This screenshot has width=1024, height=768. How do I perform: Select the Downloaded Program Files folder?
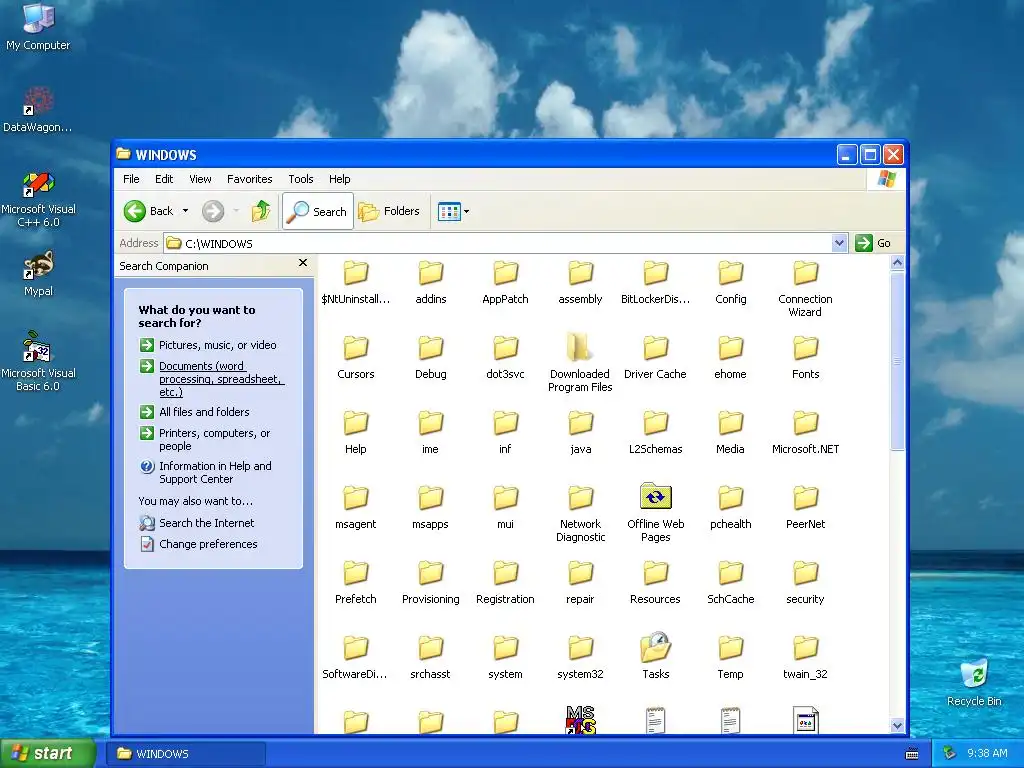click(580, 362)
